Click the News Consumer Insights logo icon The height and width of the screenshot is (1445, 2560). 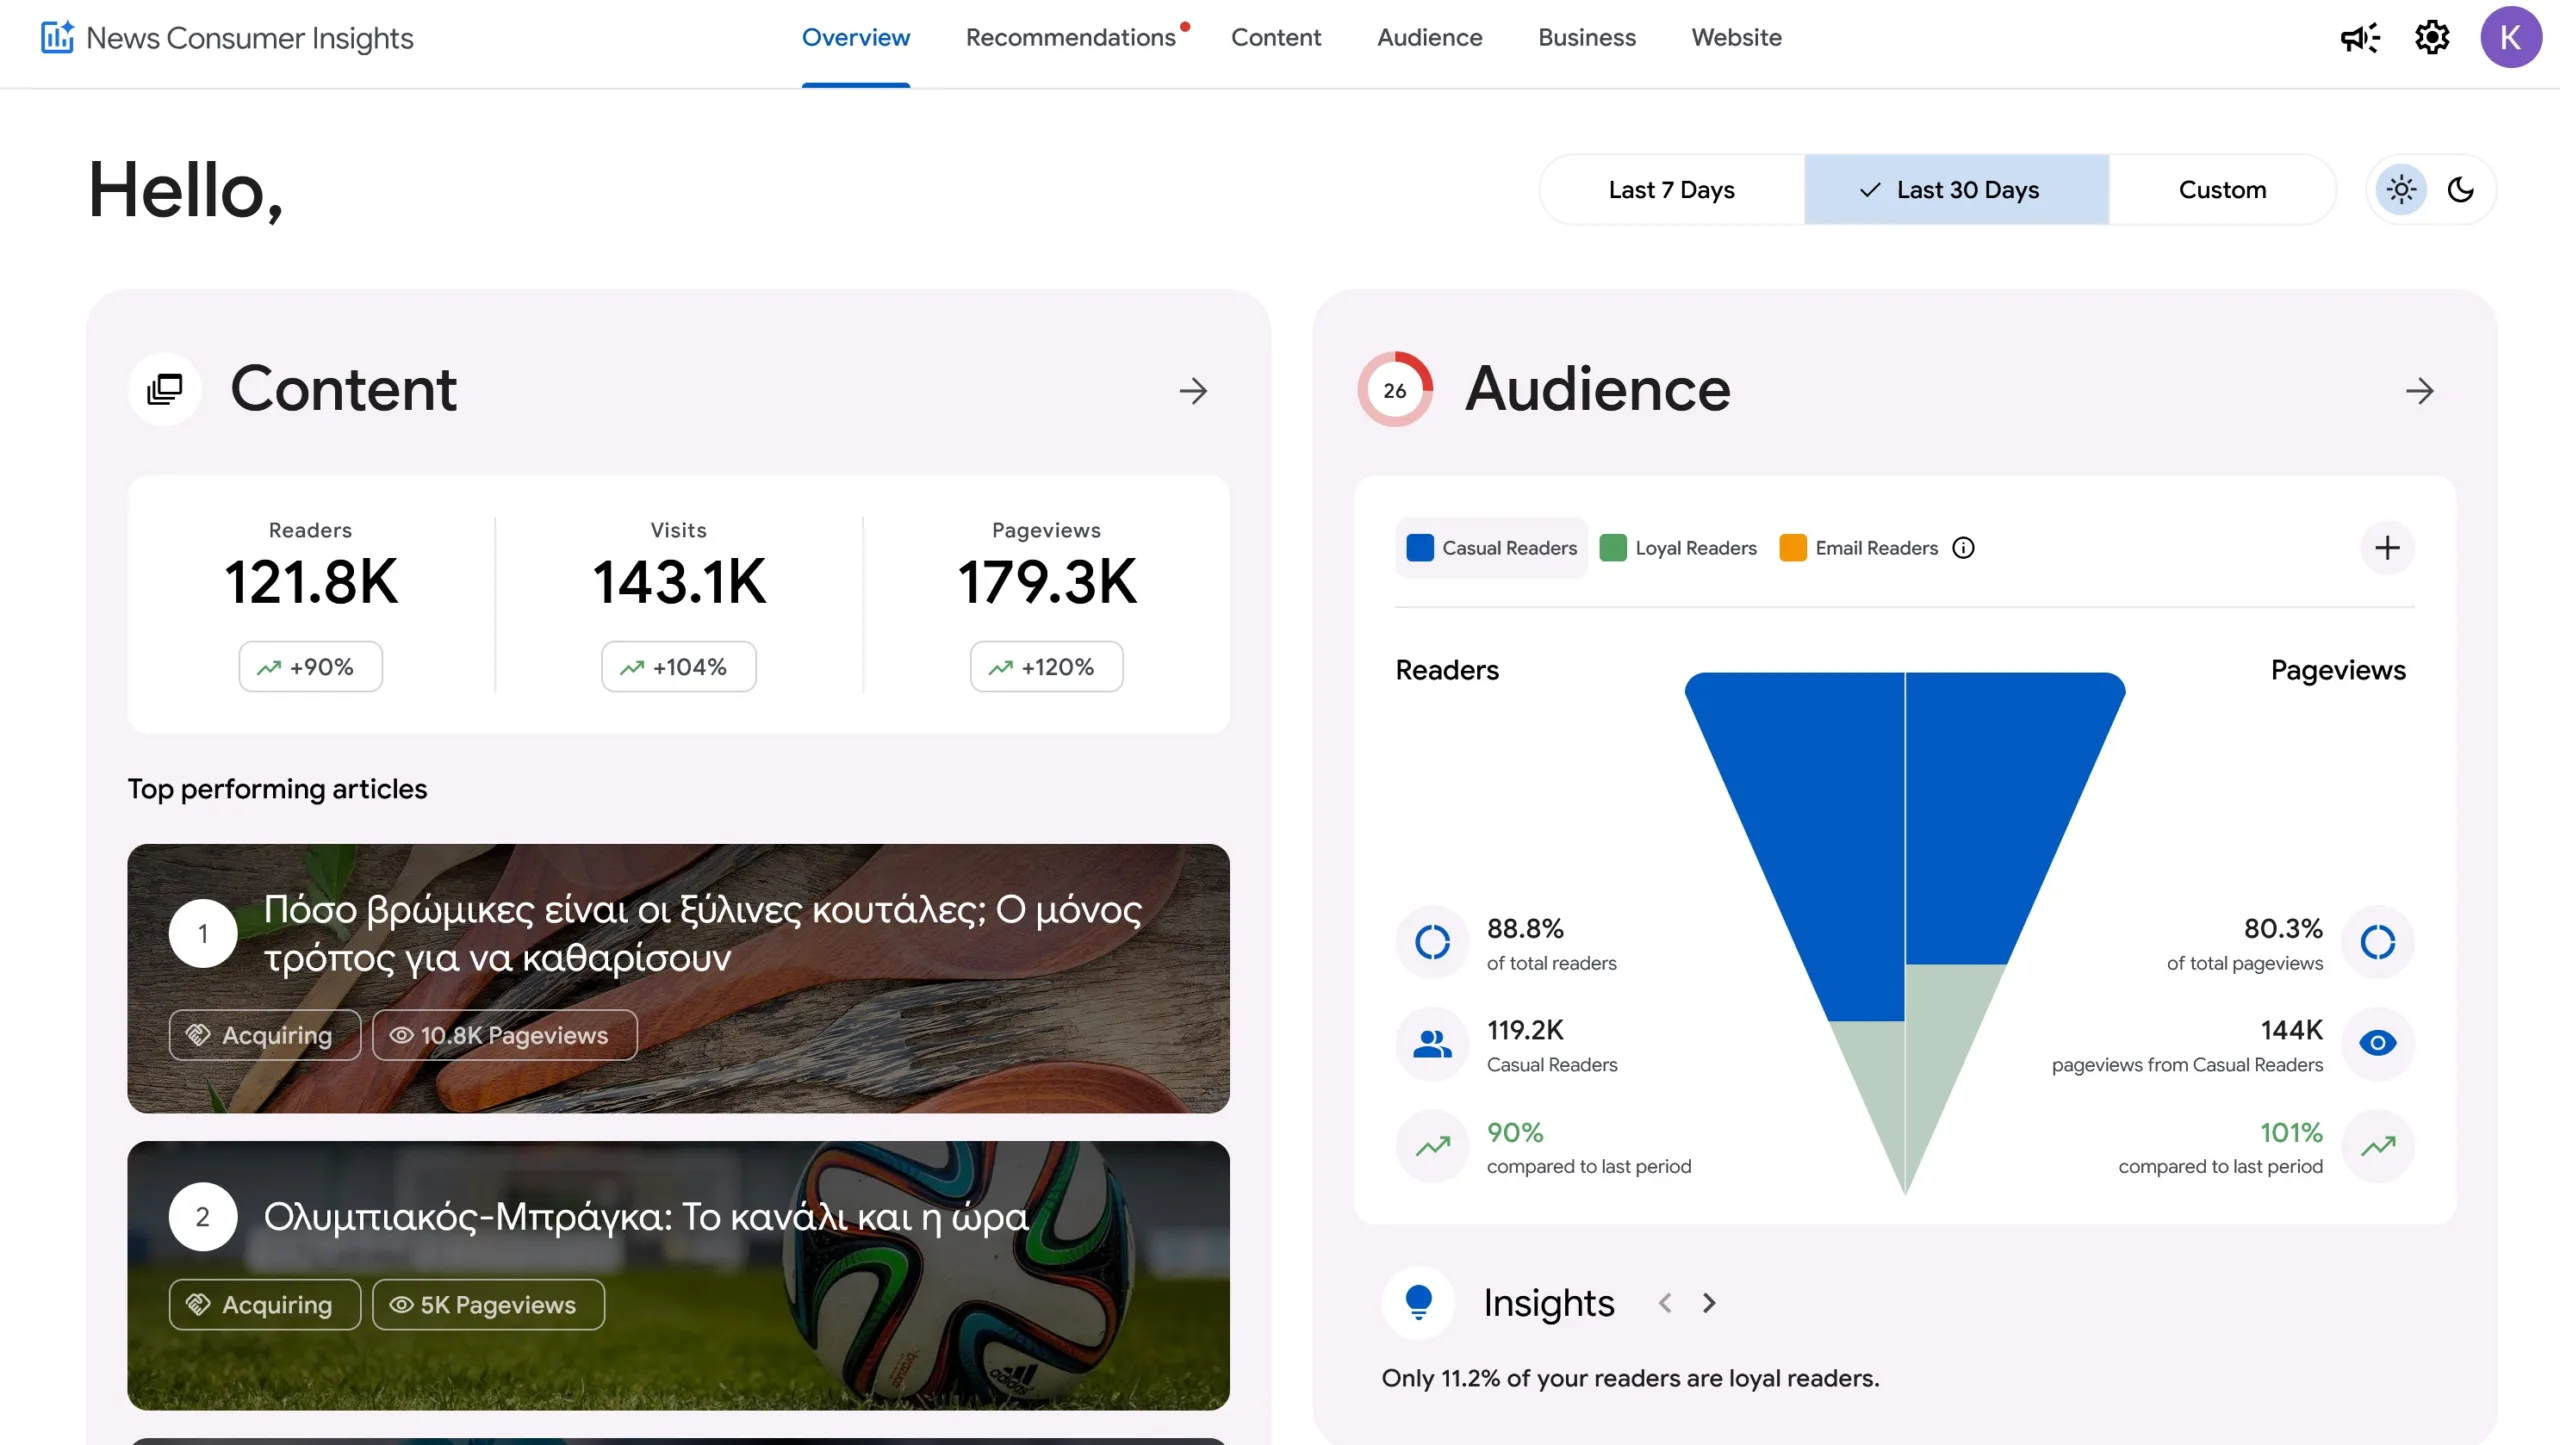(x=57, y=37)
